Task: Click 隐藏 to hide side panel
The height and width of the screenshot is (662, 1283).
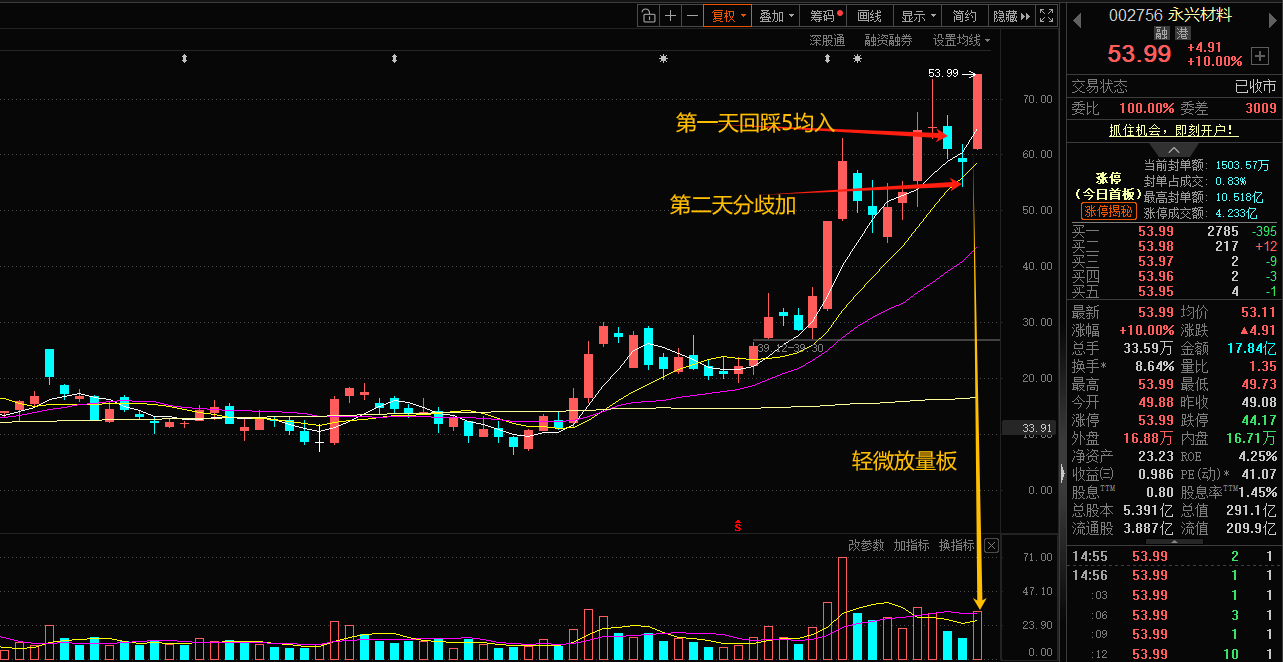Action: (1010, 15)
